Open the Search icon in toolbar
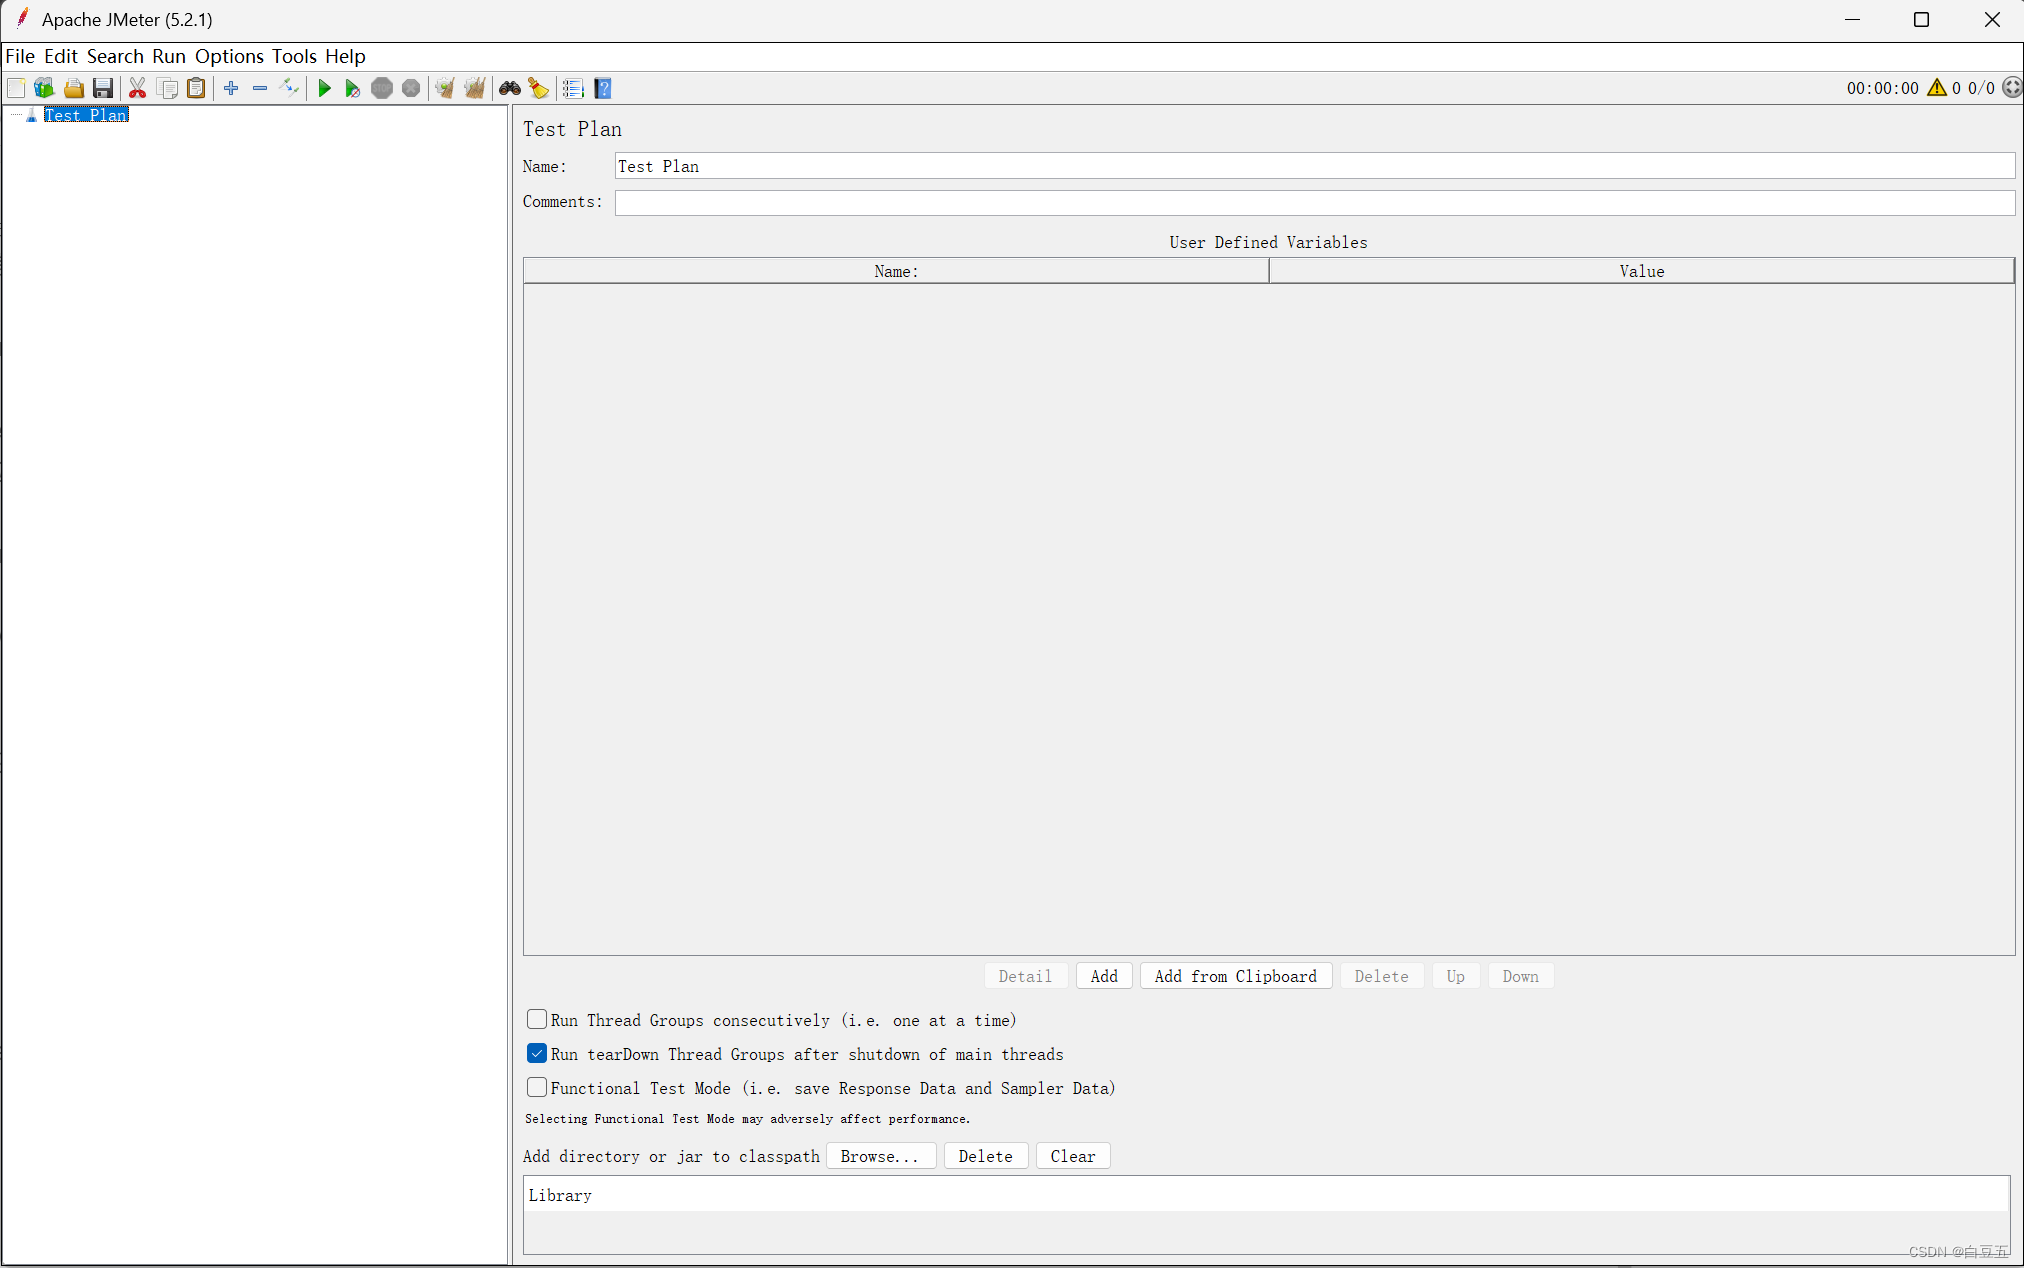Image resolution: width=2024 pixels, height=1268 pixels. 510,88
